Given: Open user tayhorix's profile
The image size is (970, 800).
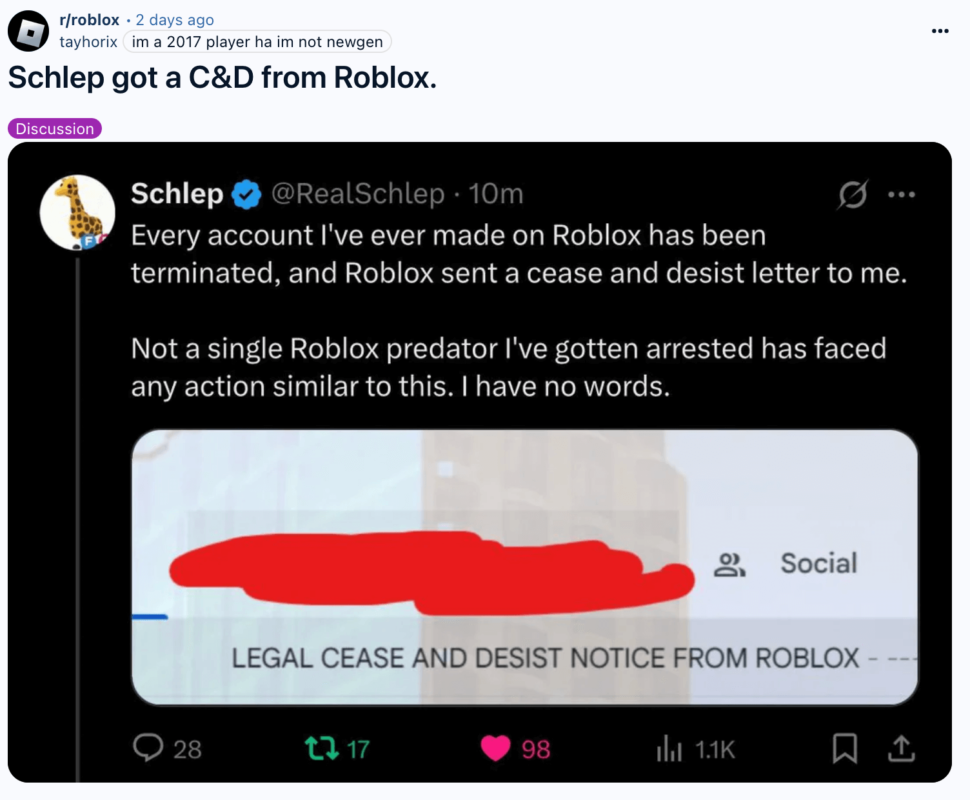Looking at the screenshot, I should point(88,41).
